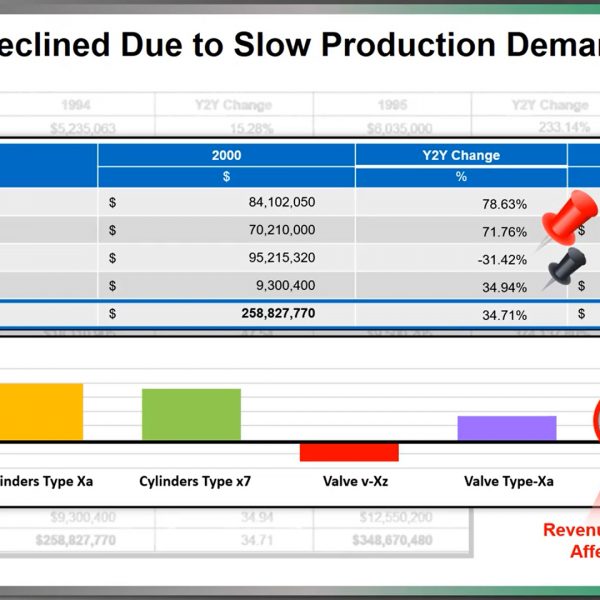Click the black push pin icon

point(566,267)
